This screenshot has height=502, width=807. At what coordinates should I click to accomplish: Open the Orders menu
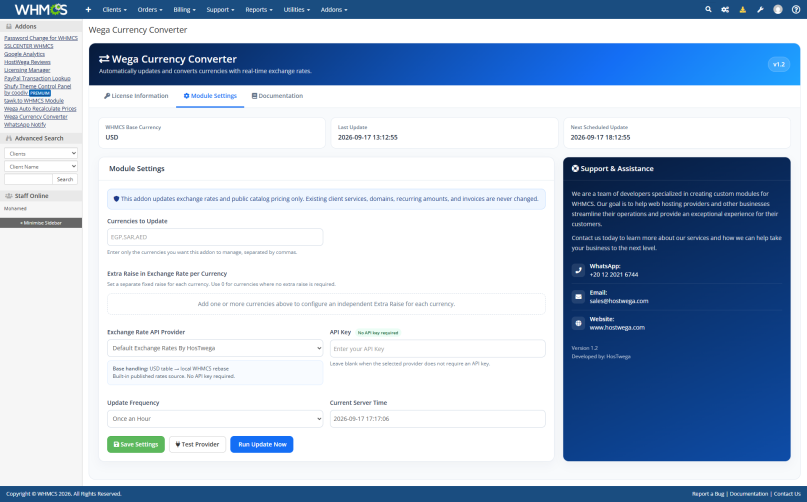coord(150,9)
